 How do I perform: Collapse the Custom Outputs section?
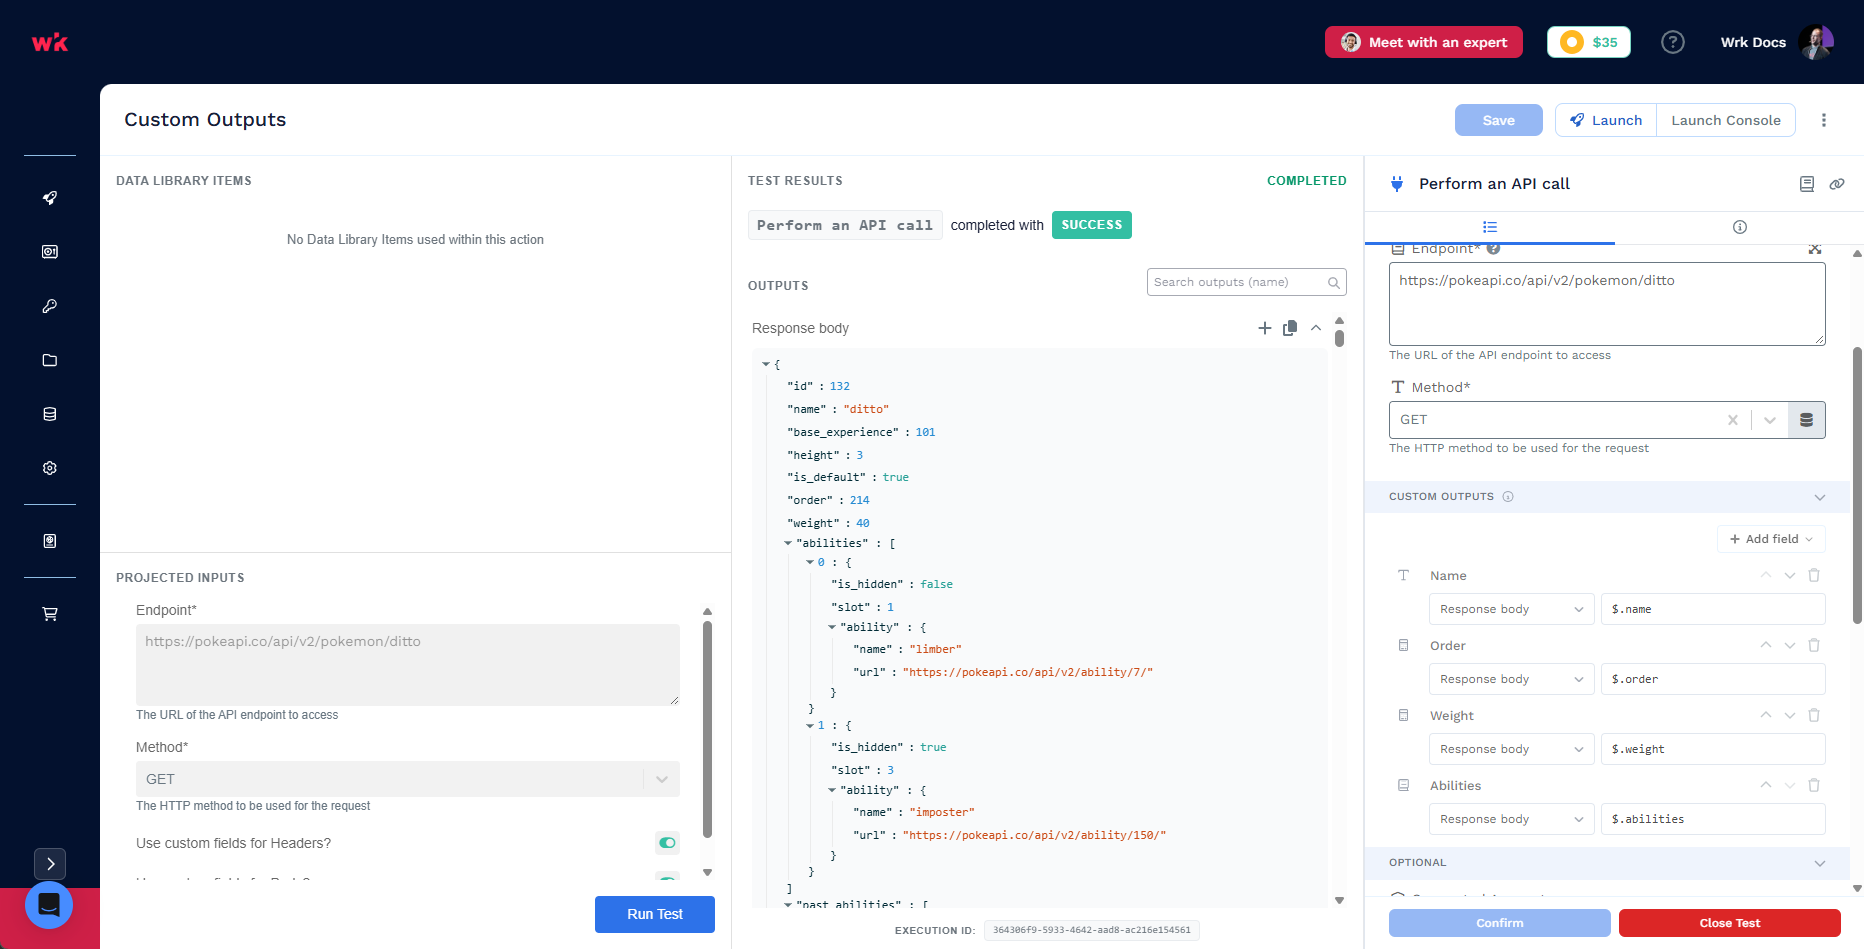[1819, 497]
